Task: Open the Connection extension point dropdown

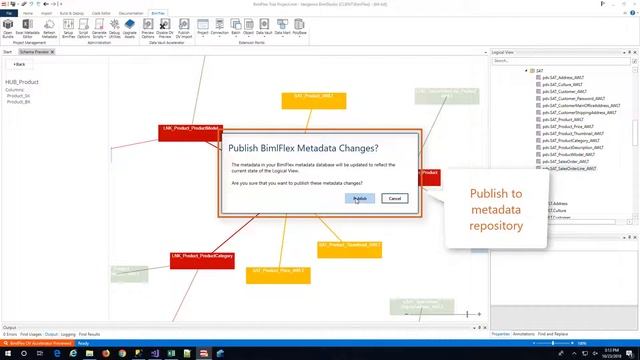Action: [220, 28]
